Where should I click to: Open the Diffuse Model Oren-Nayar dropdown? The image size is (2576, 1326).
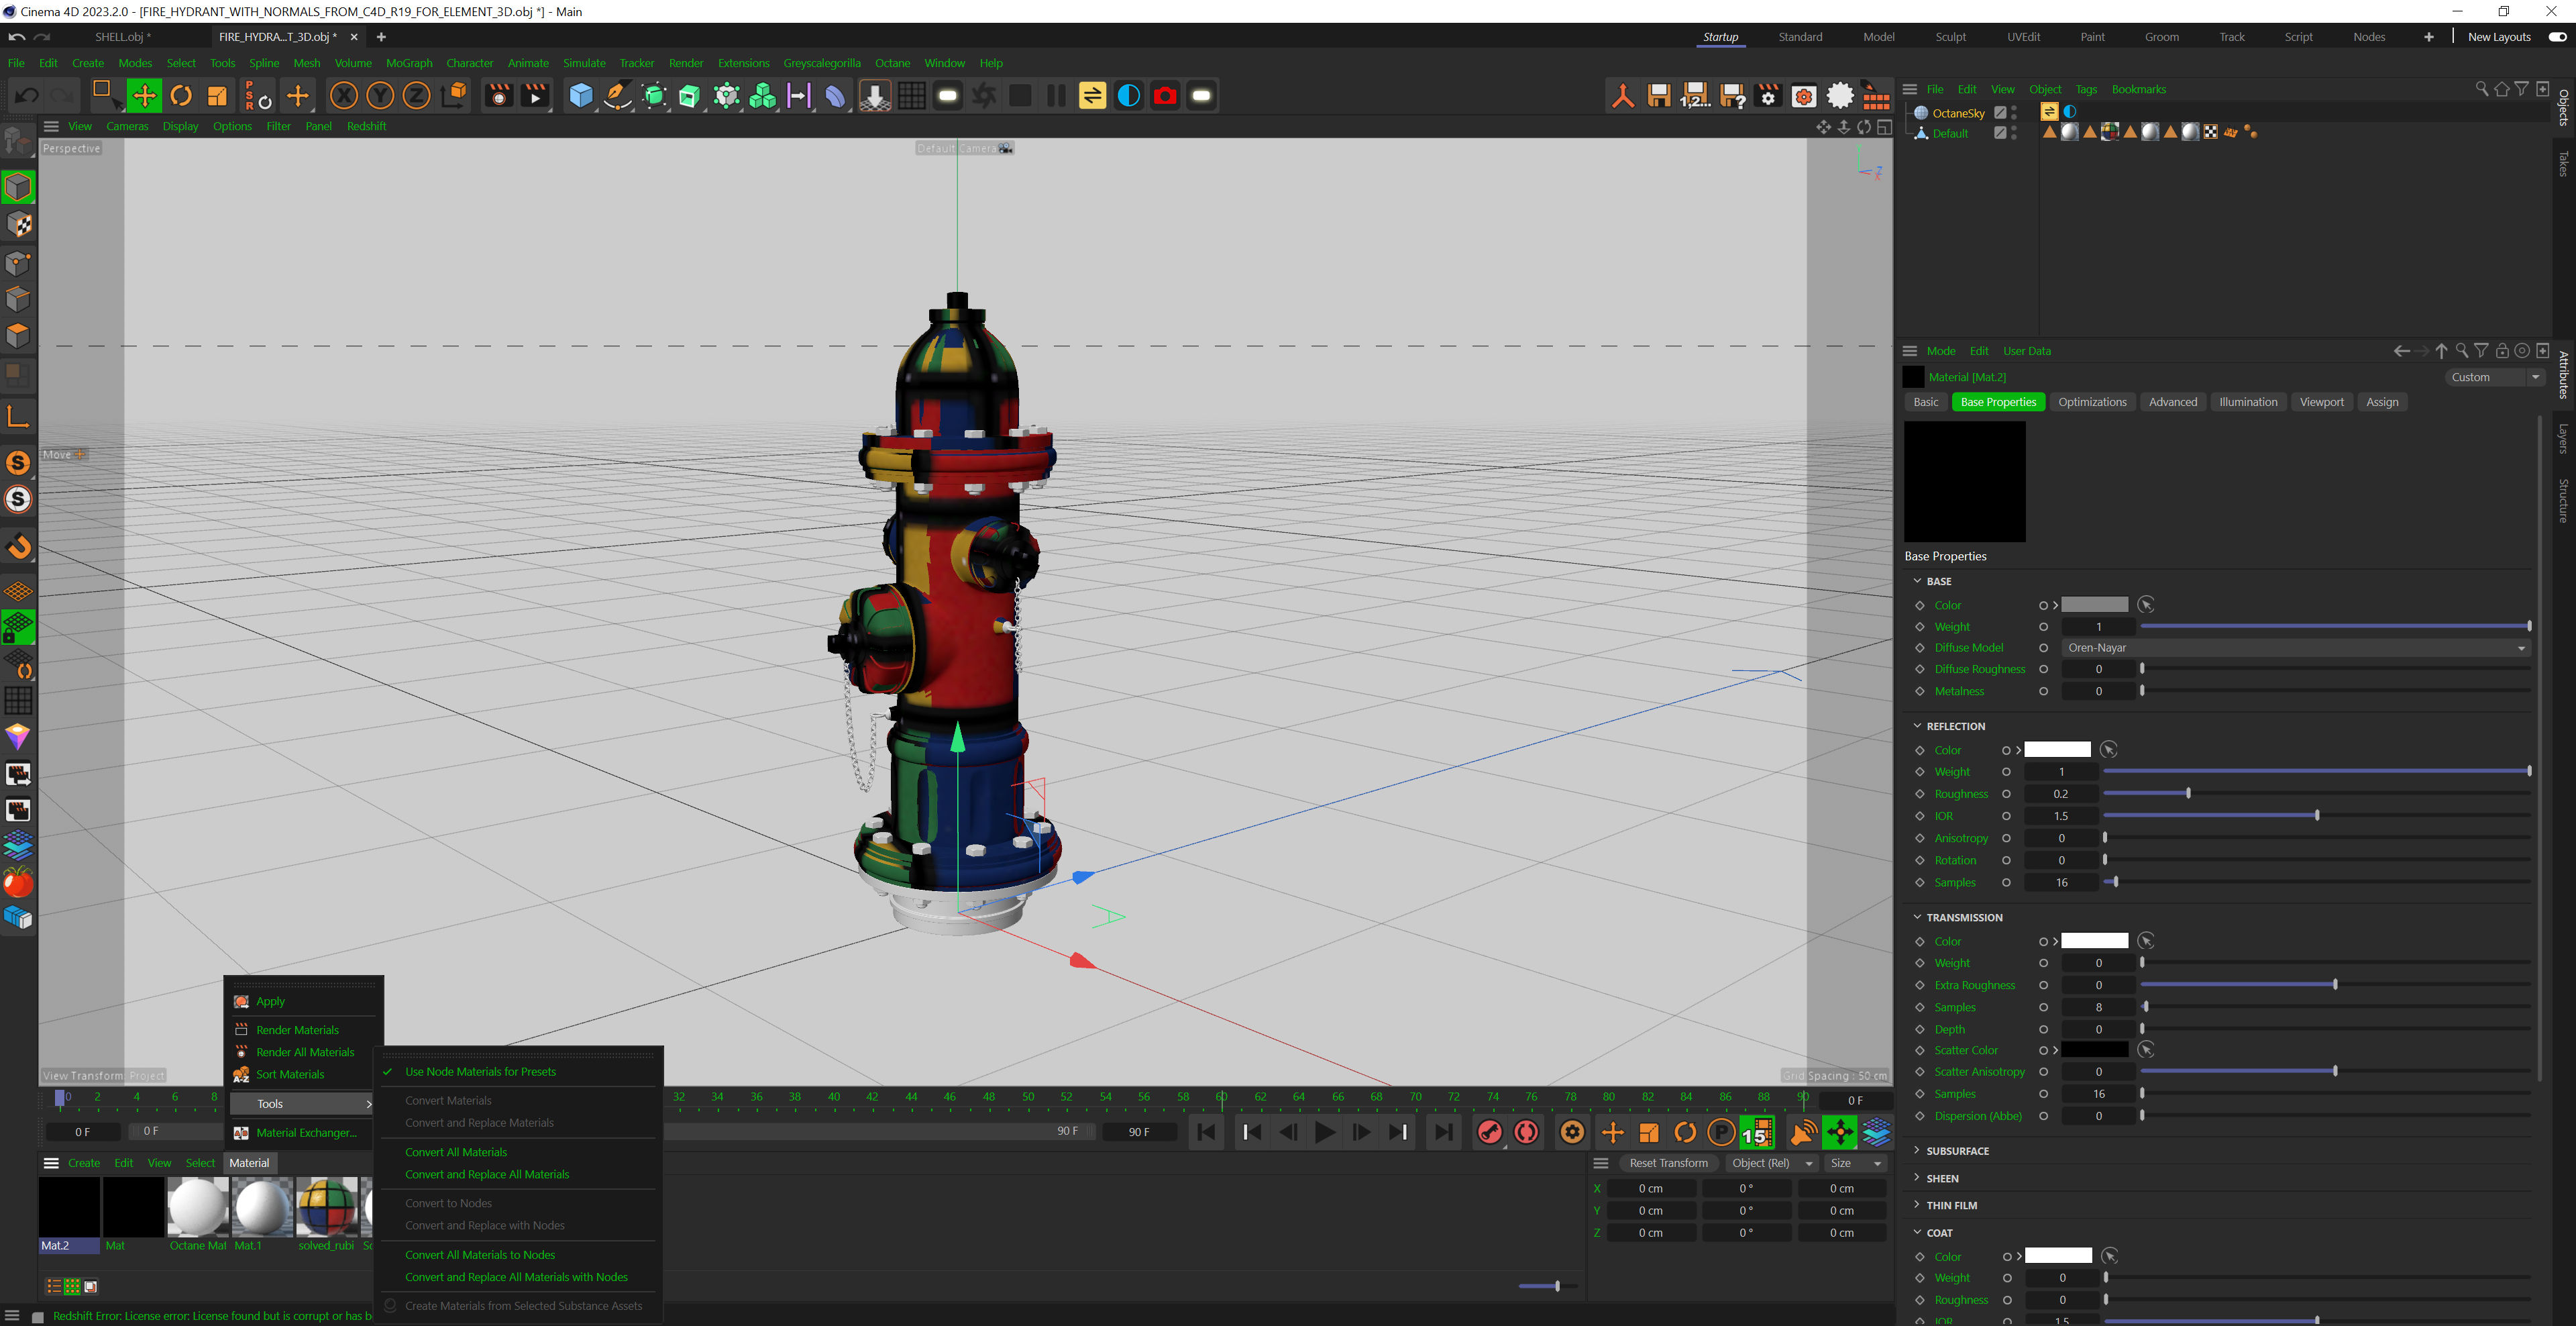click(x=2296, y=648)
